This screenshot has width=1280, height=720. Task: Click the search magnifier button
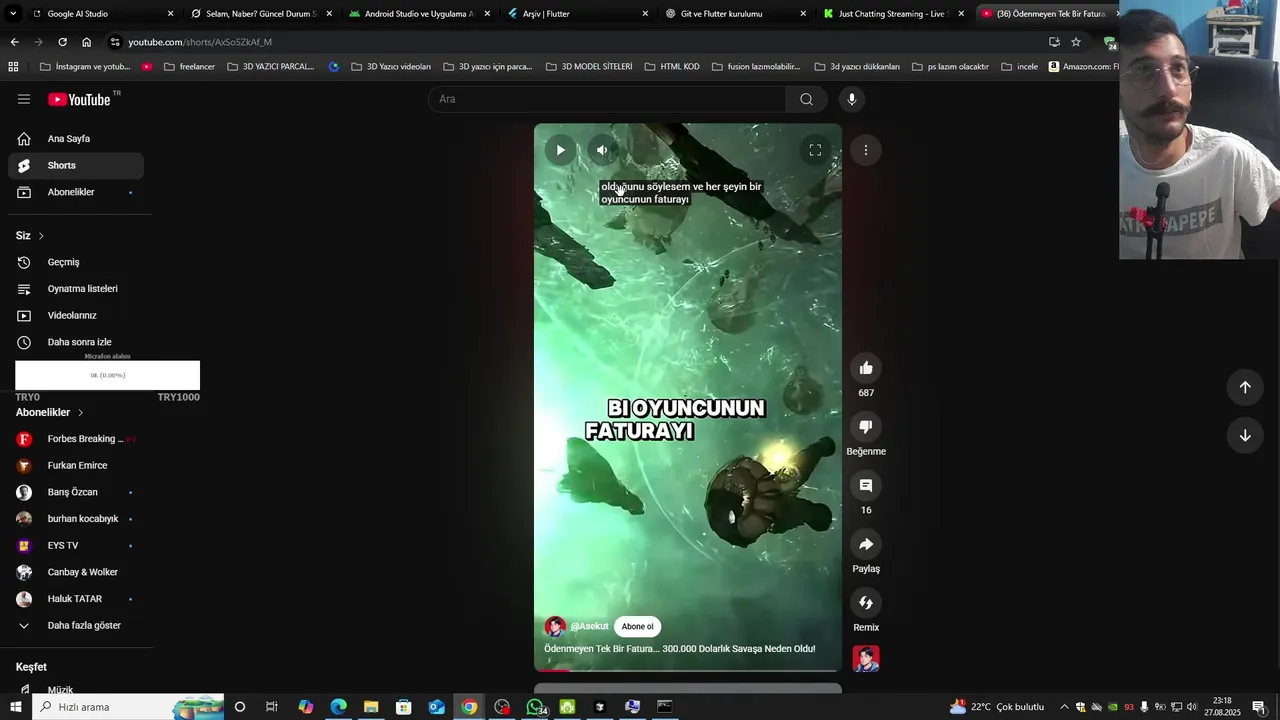(x=806, y=99)
